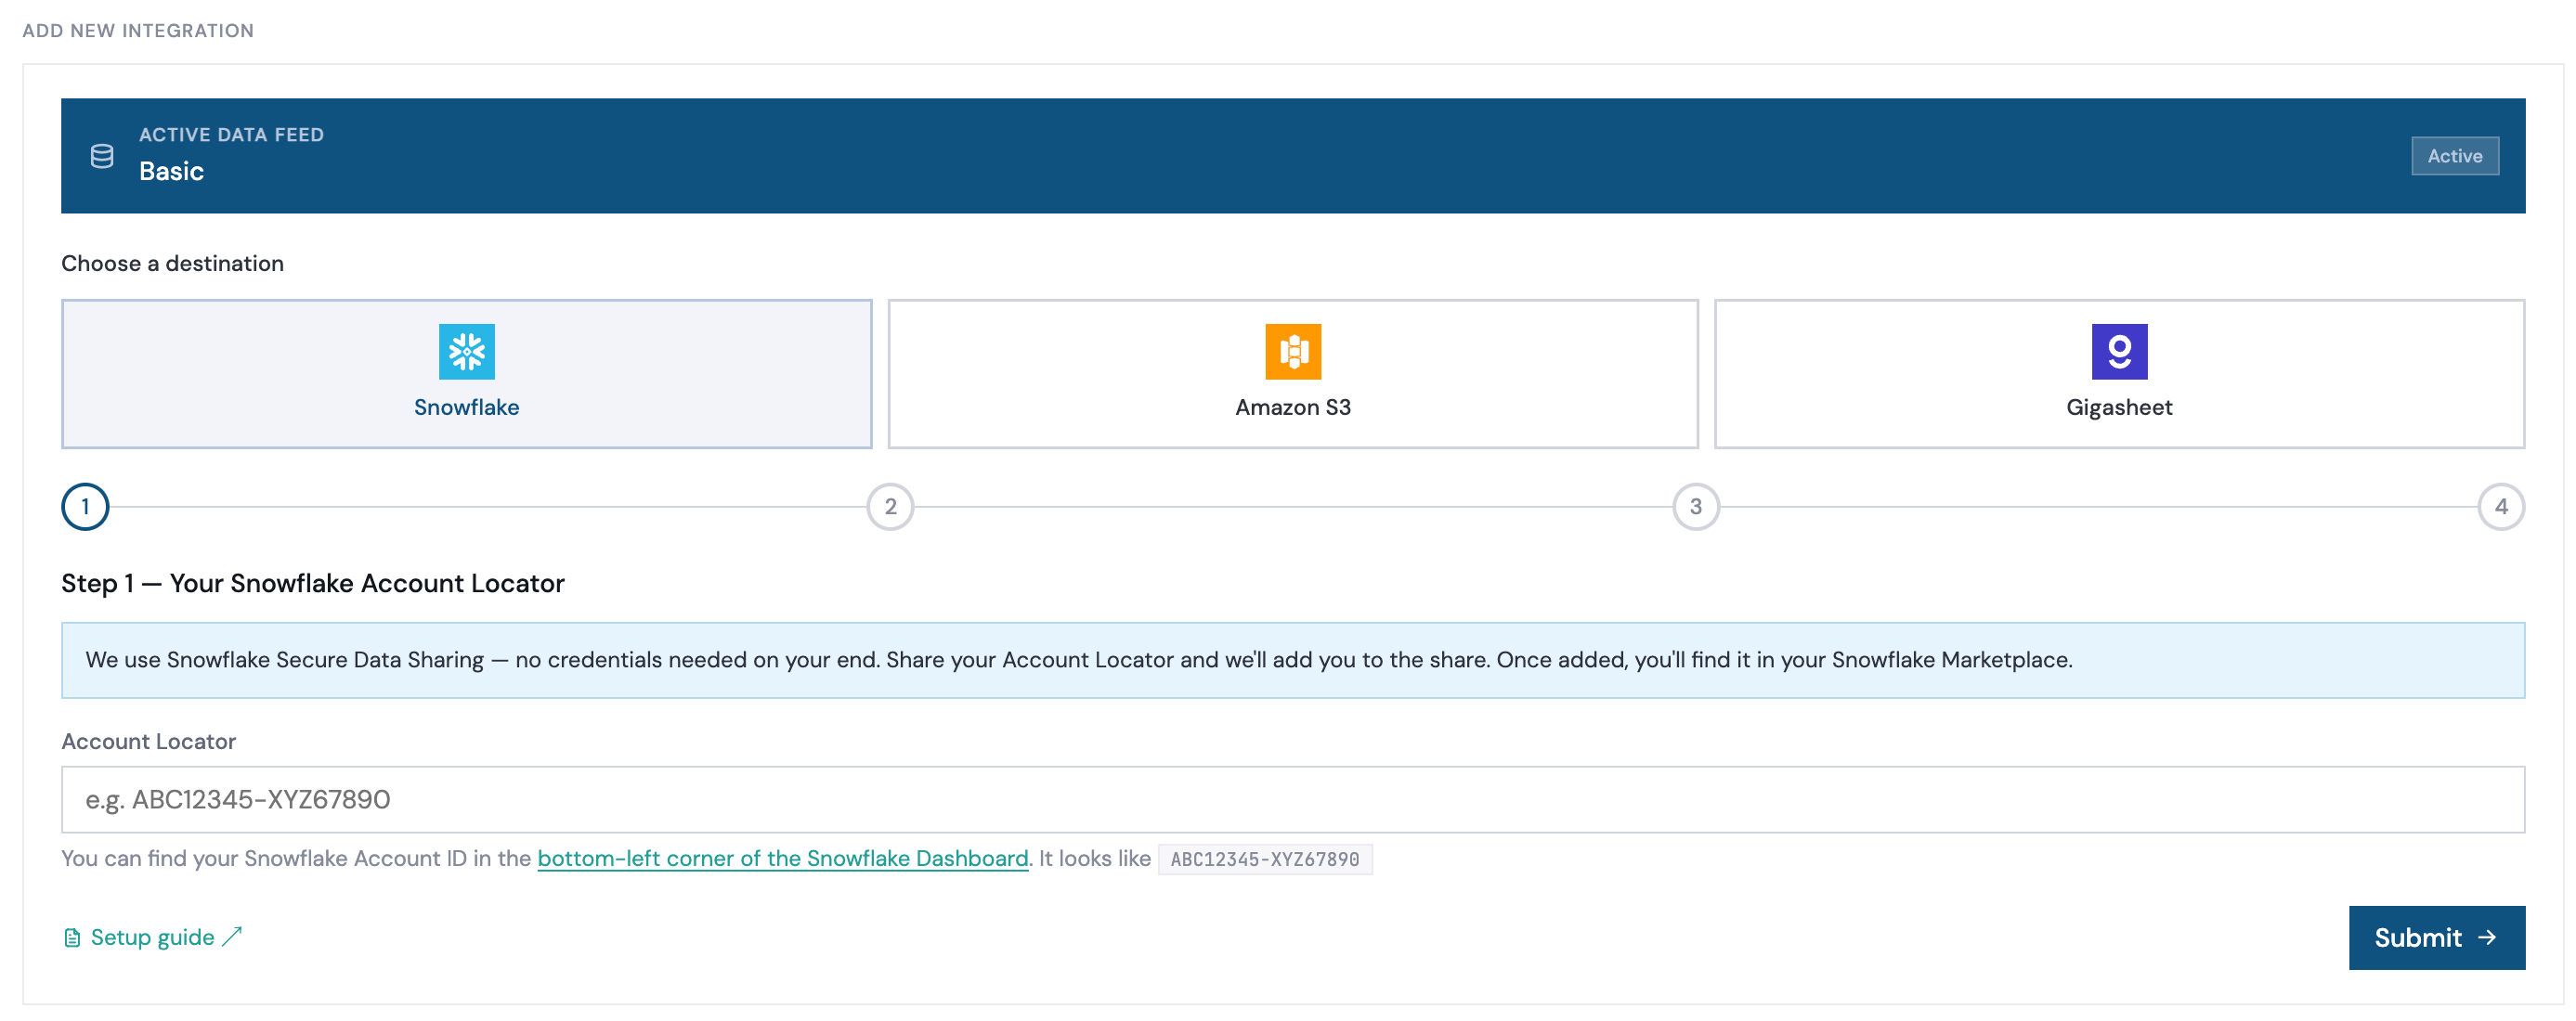
Task: Click the 'Choose a destination' heading
Action: click(x=172, y=264)
